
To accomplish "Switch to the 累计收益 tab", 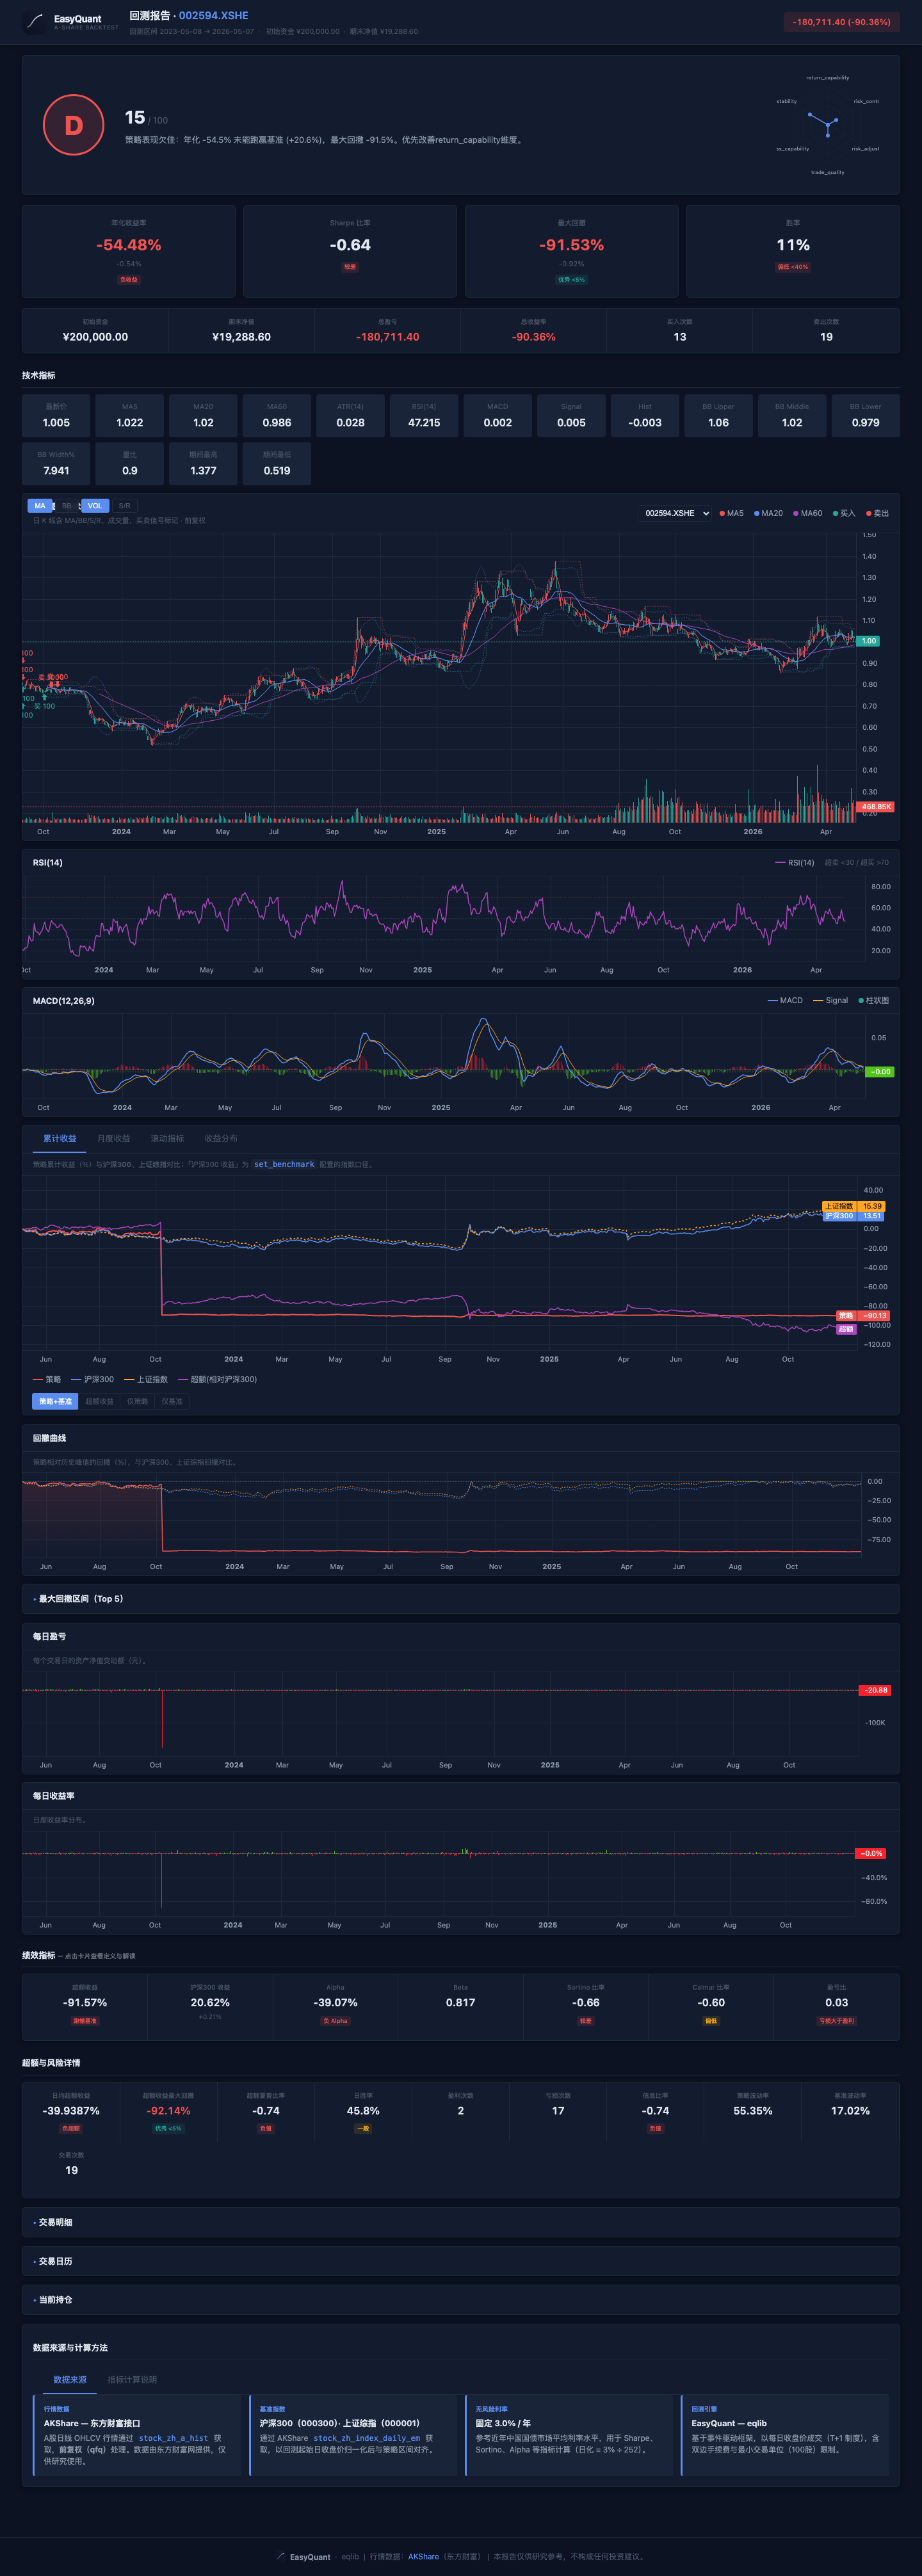I will coord(60,1138).
